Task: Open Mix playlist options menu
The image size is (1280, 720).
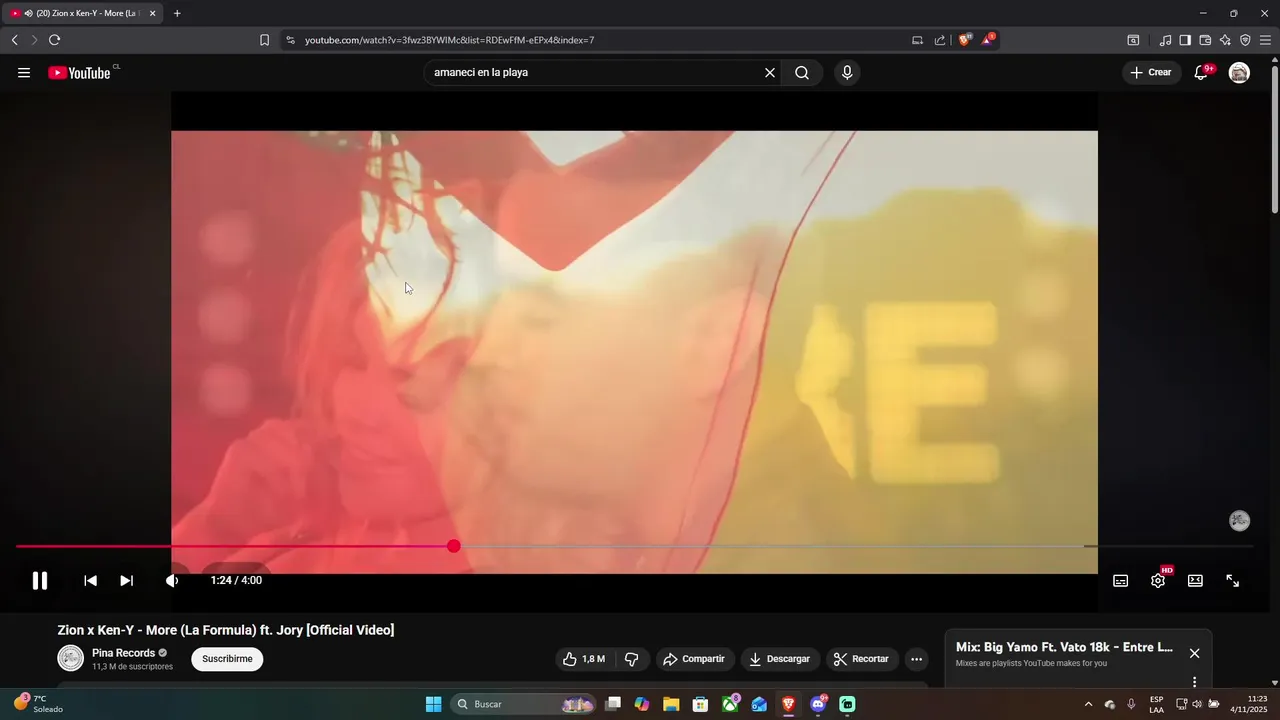Action: pyautogui.click(x=1194, y=682)
